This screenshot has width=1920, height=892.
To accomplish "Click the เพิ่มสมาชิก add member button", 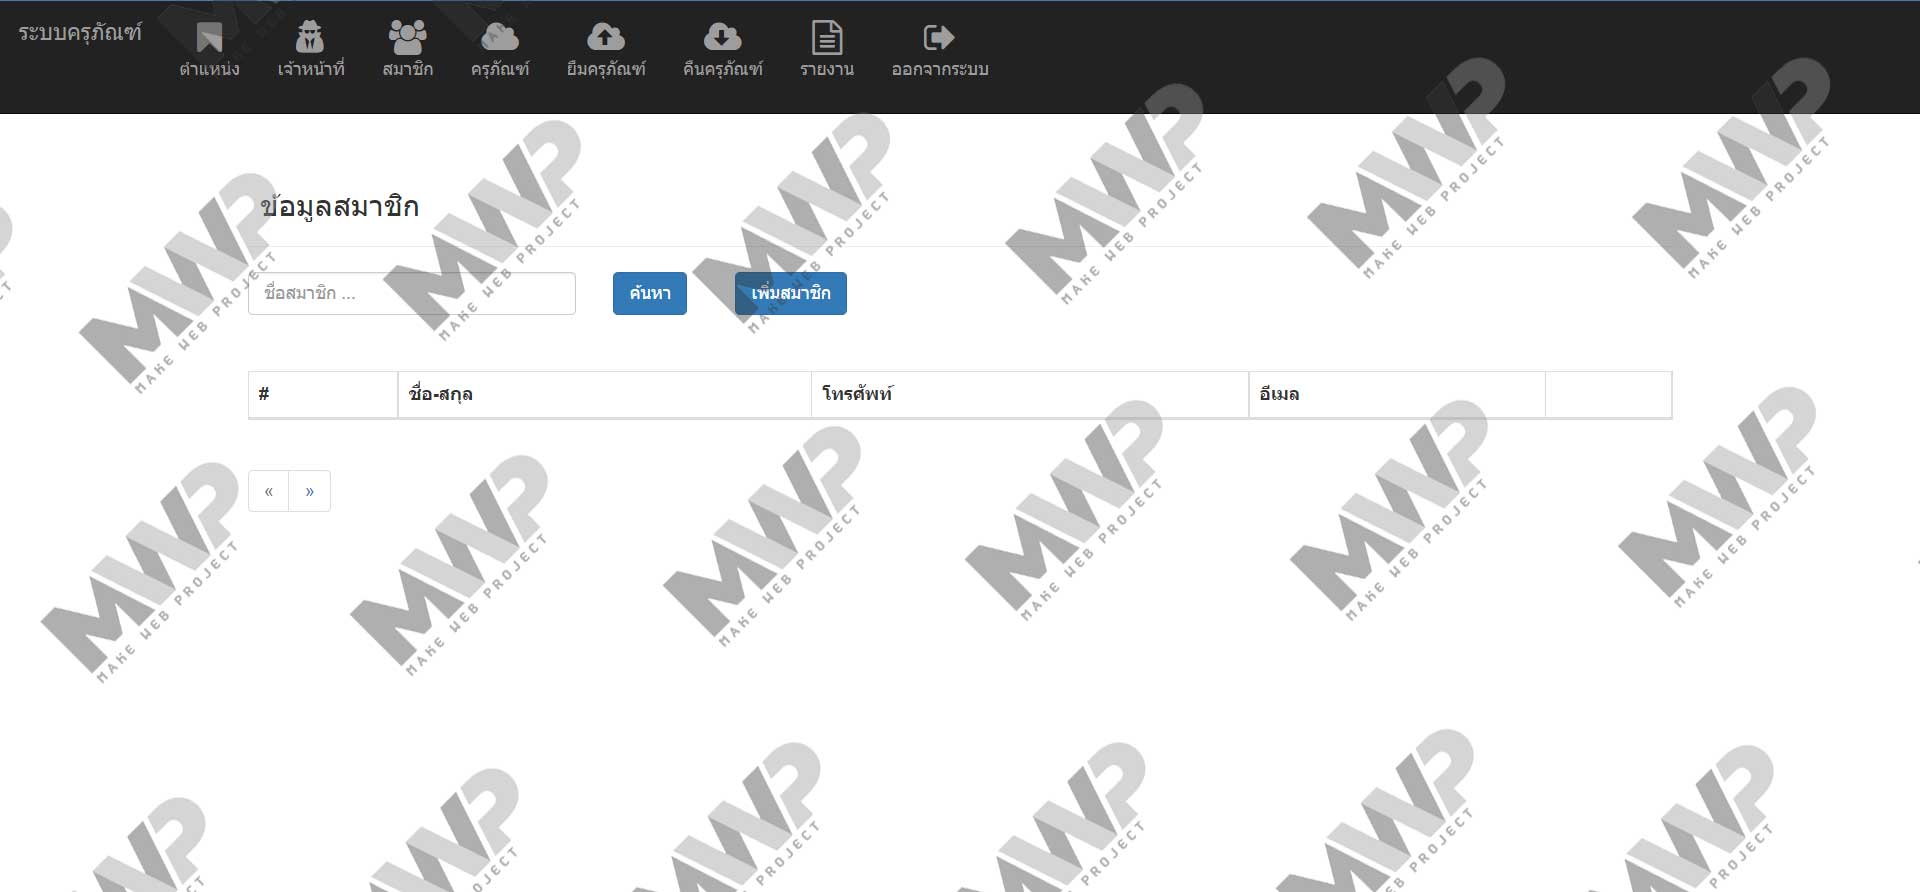I will pyautogui.click(x=791, y=293).
